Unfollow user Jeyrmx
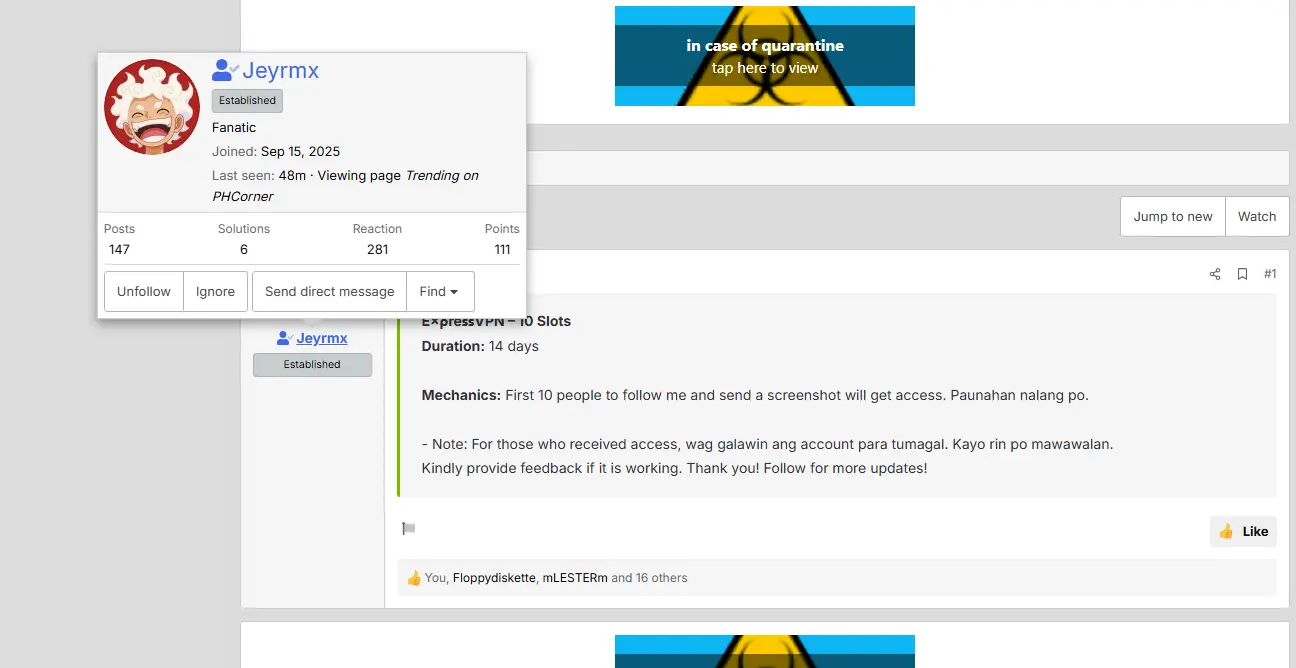Screen dimensions: 1296x668 tap(144, 291)
